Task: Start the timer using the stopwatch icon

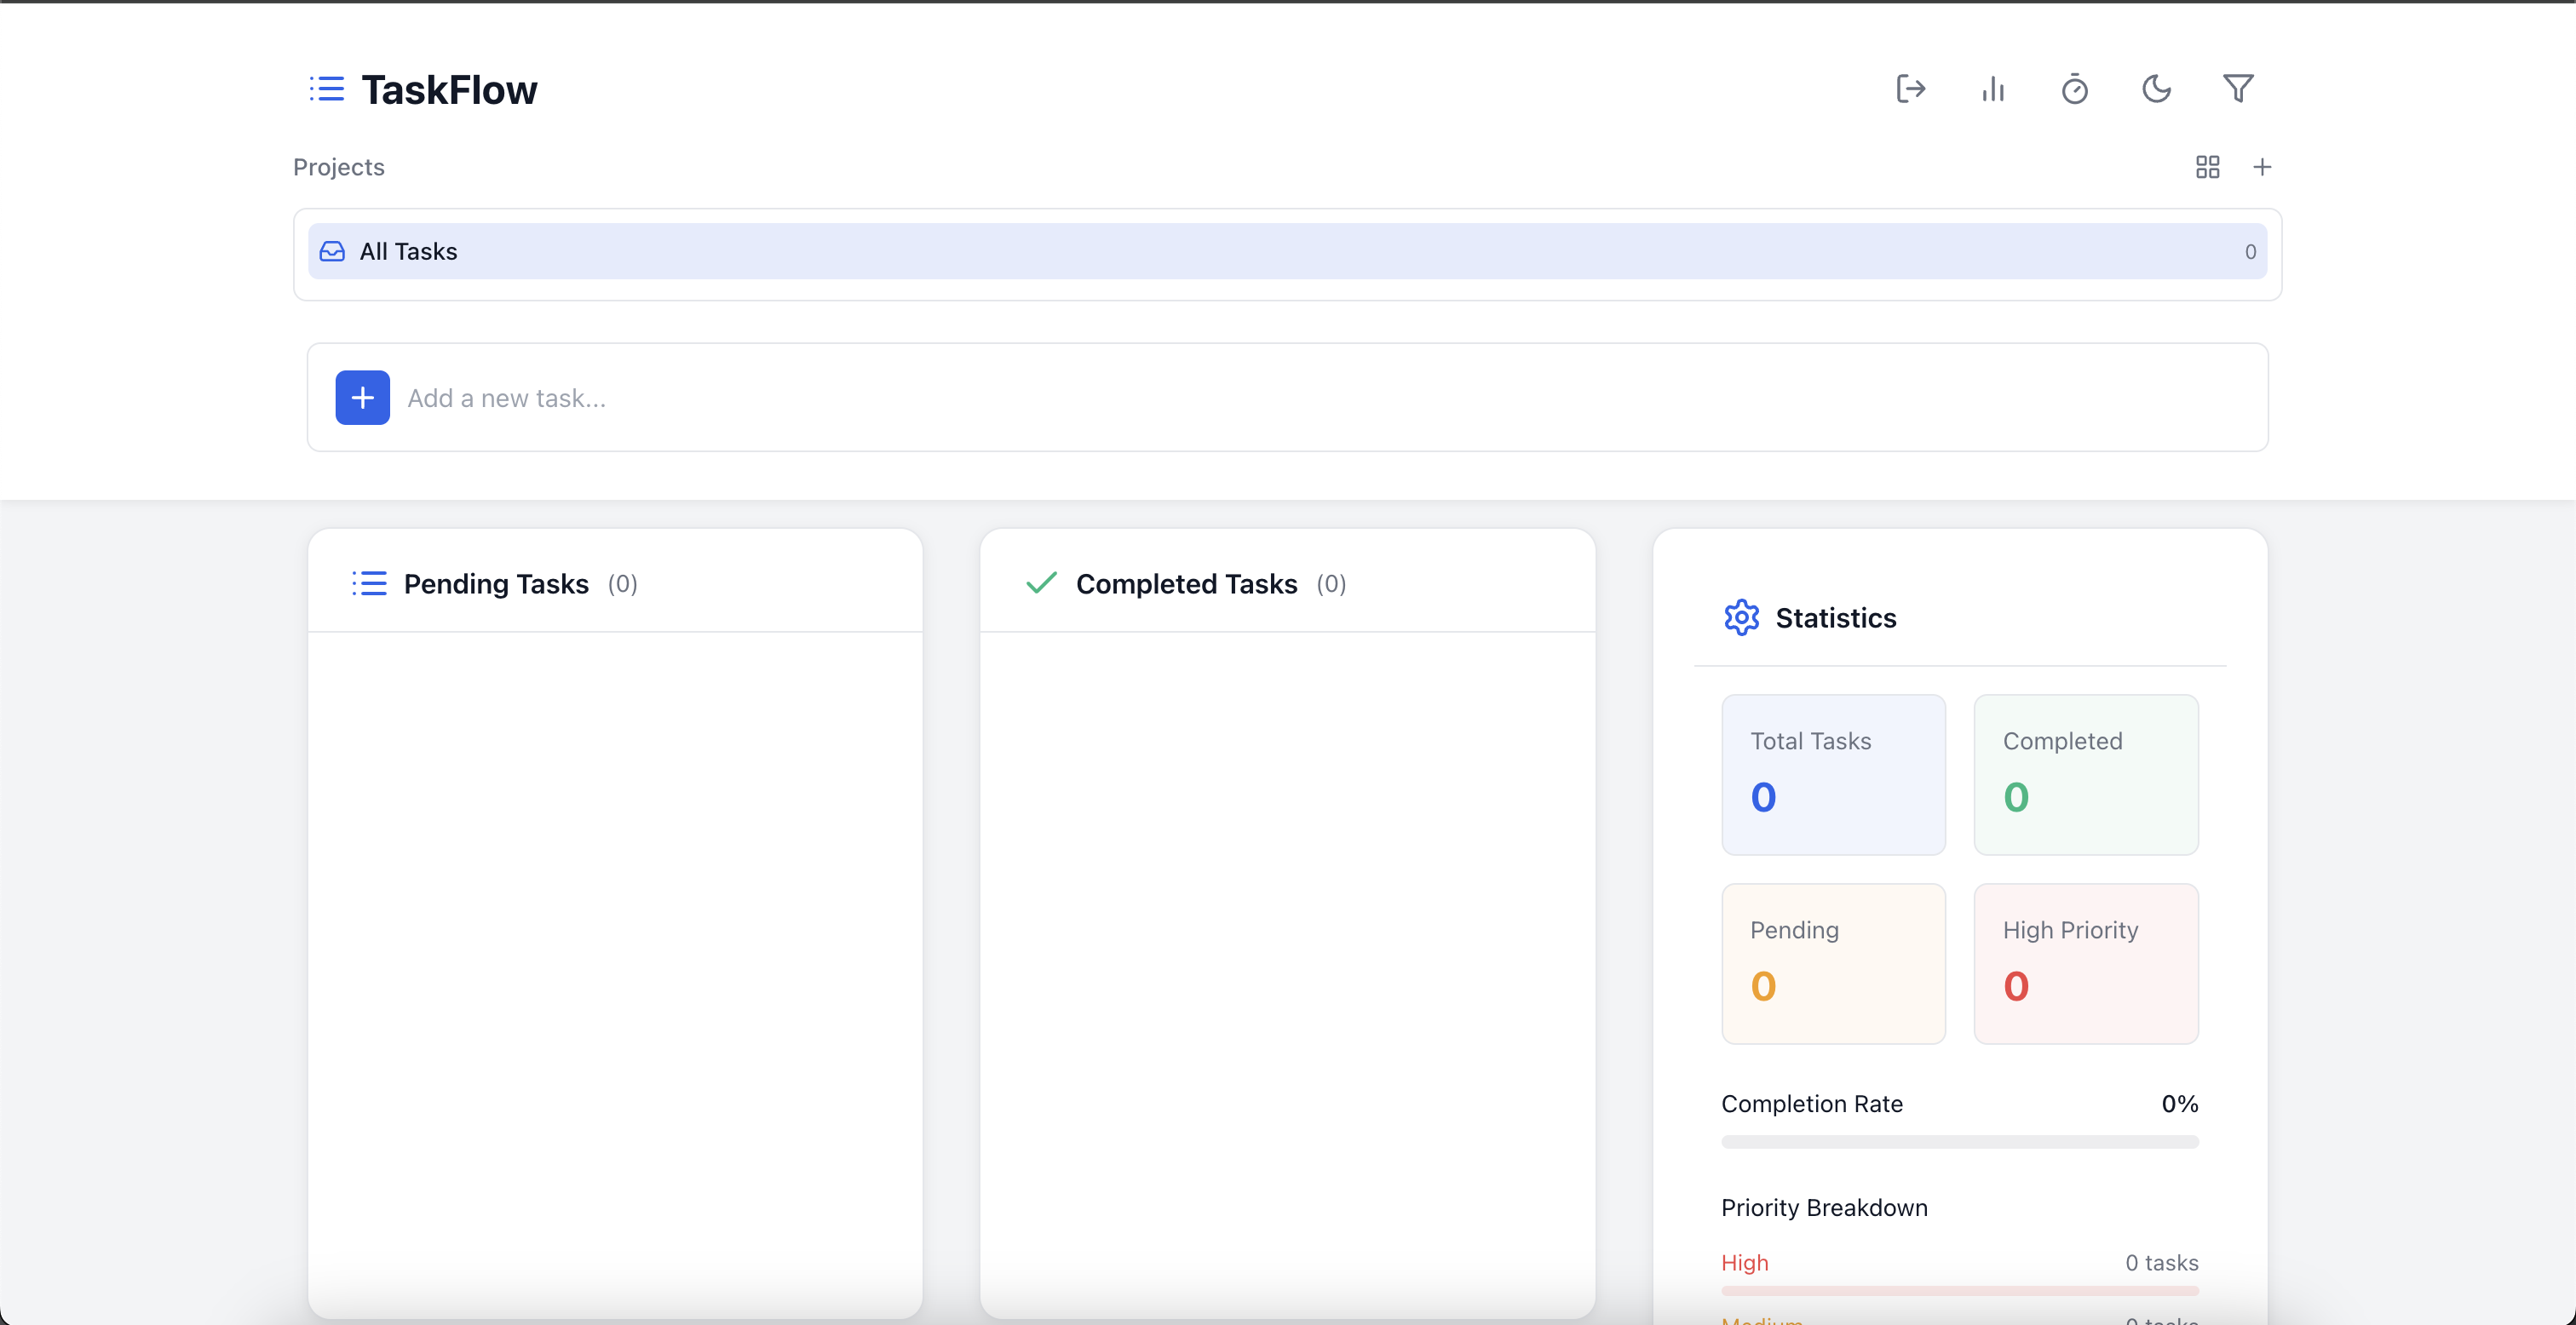Action: tap(2075, 89)
